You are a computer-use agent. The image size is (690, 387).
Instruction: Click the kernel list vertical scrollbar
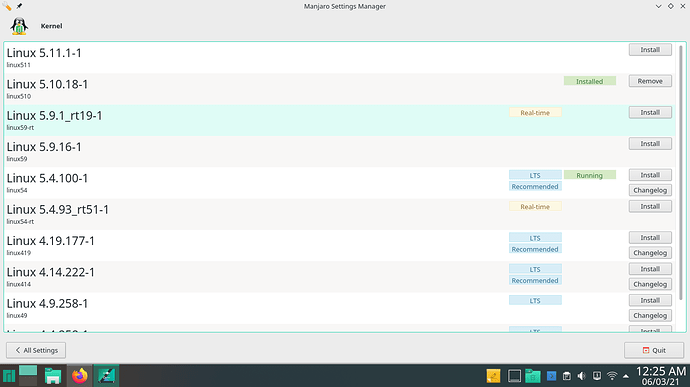coord(681,173)
